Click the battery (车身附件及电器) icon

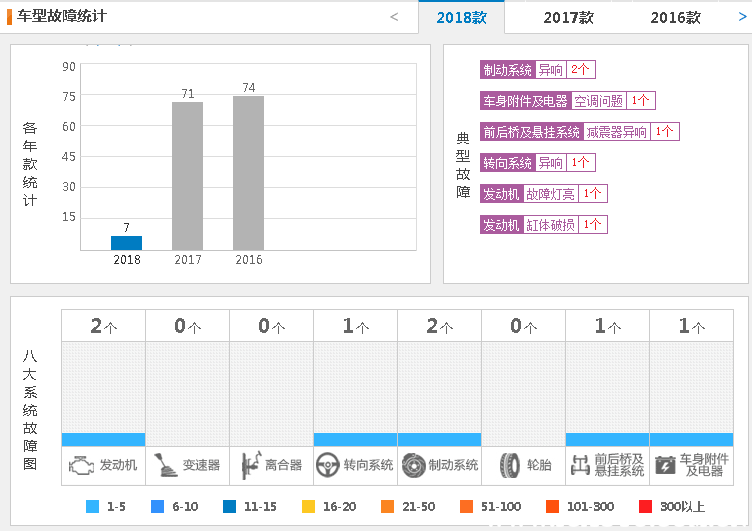664,465
